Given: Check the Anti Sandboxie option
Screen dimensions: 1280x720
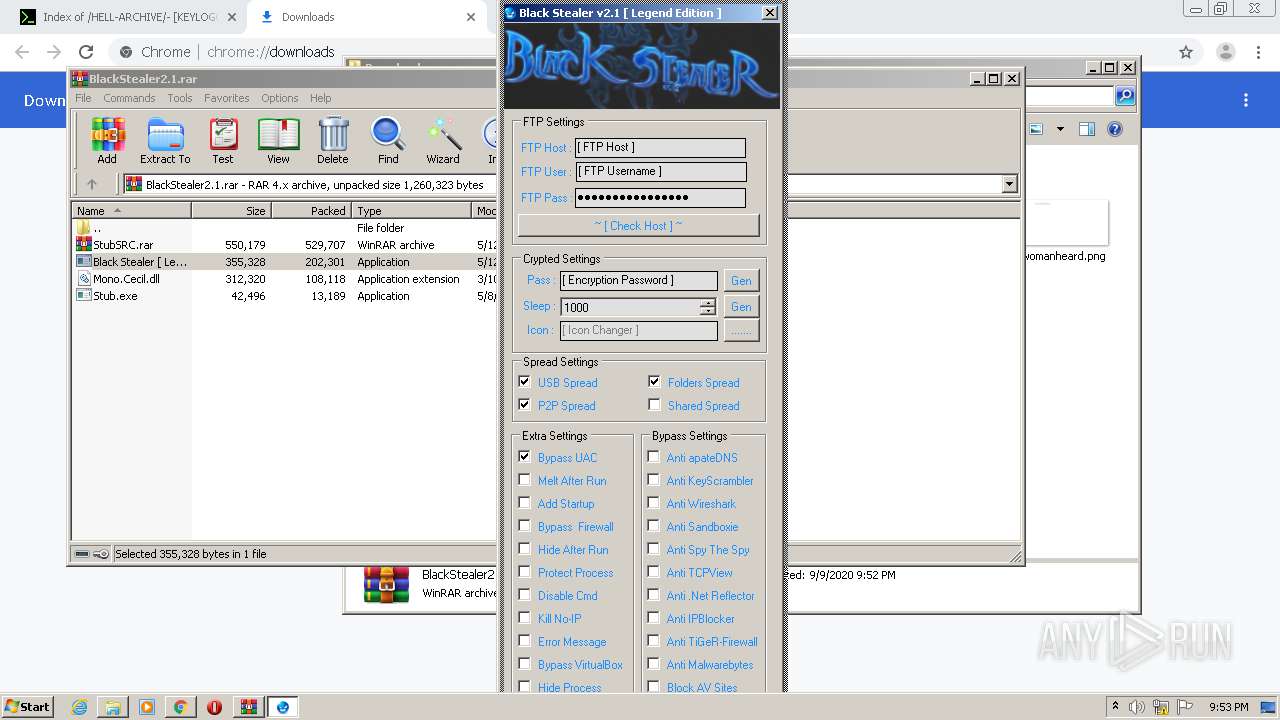Looking at the screenshot, I should pyautogui.click(x=654, y=526).
